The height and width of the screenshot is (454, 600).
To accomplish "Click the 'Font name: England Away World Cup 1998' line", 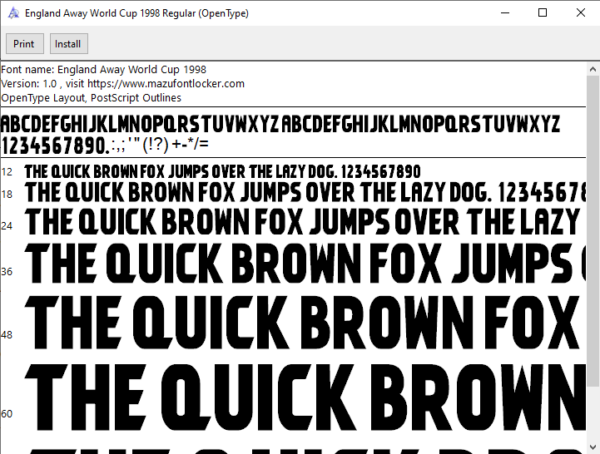I will 104,70.
